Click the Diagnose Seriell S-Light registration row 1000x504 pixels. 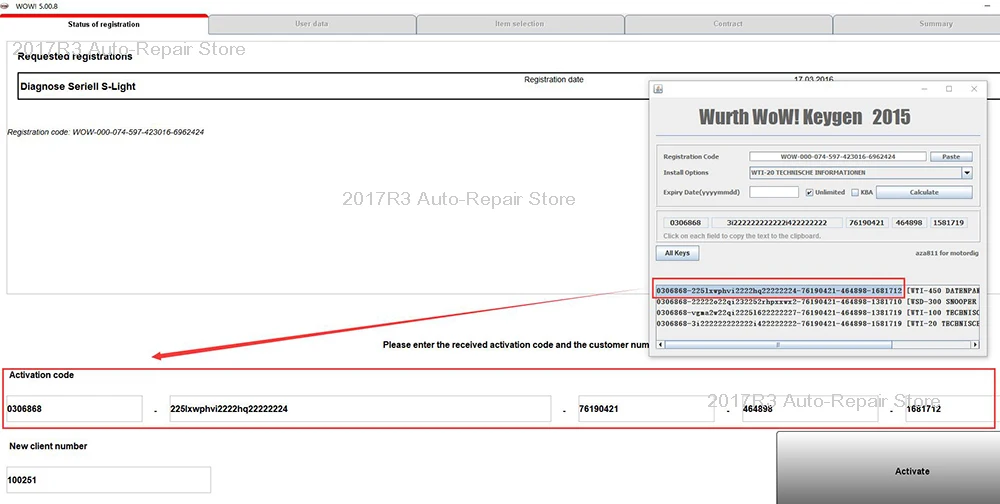332,86
